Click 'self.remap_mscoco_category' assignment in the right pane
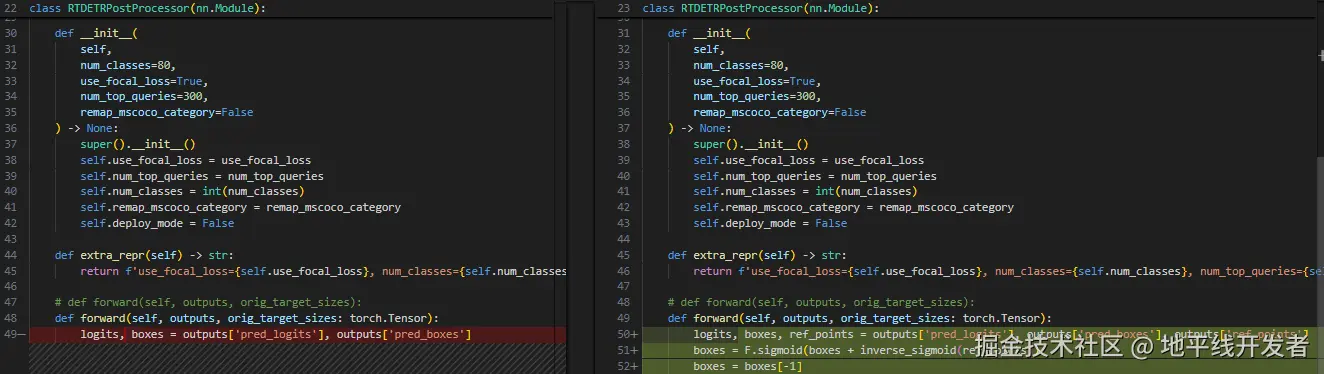 [854, 208]
